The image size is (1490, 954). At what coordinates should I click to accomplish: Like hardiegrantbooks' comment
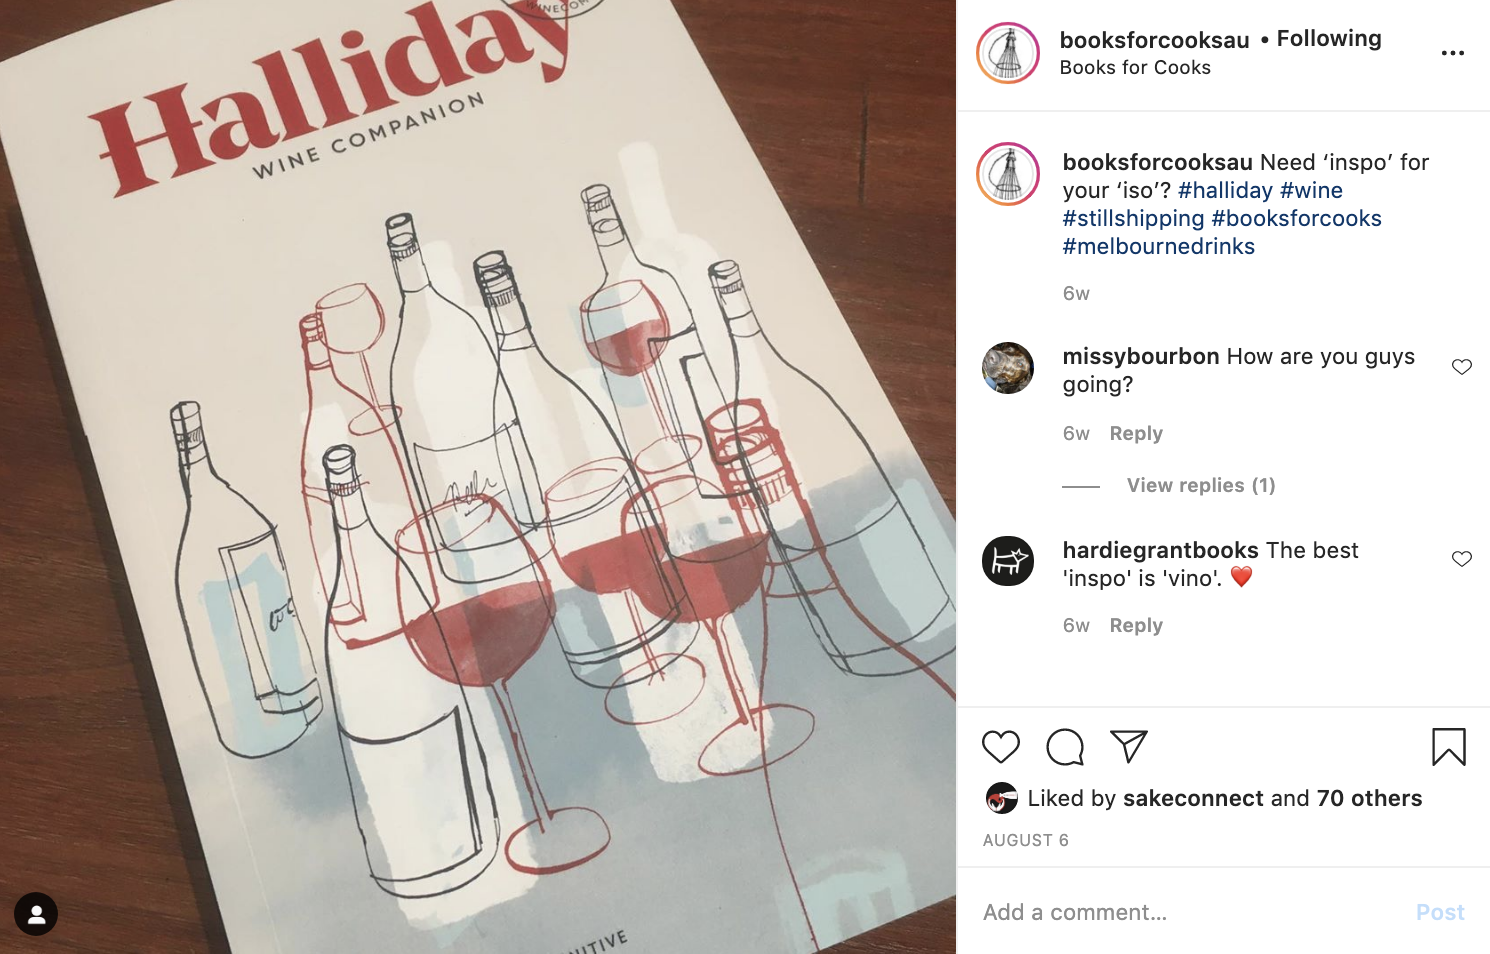click(x=1462, y=559)
